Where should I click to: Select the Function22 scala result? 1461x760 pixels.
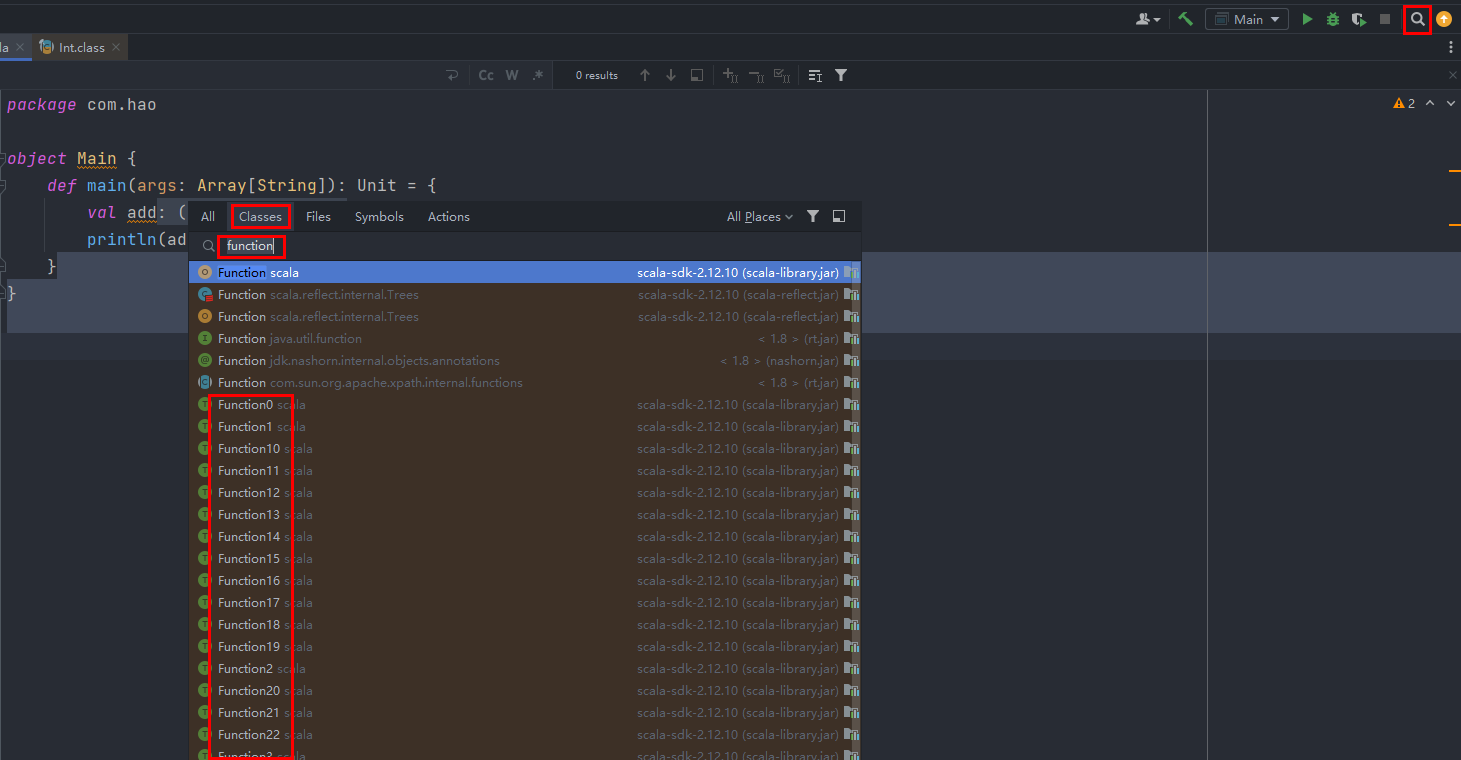tap(525, 734)
